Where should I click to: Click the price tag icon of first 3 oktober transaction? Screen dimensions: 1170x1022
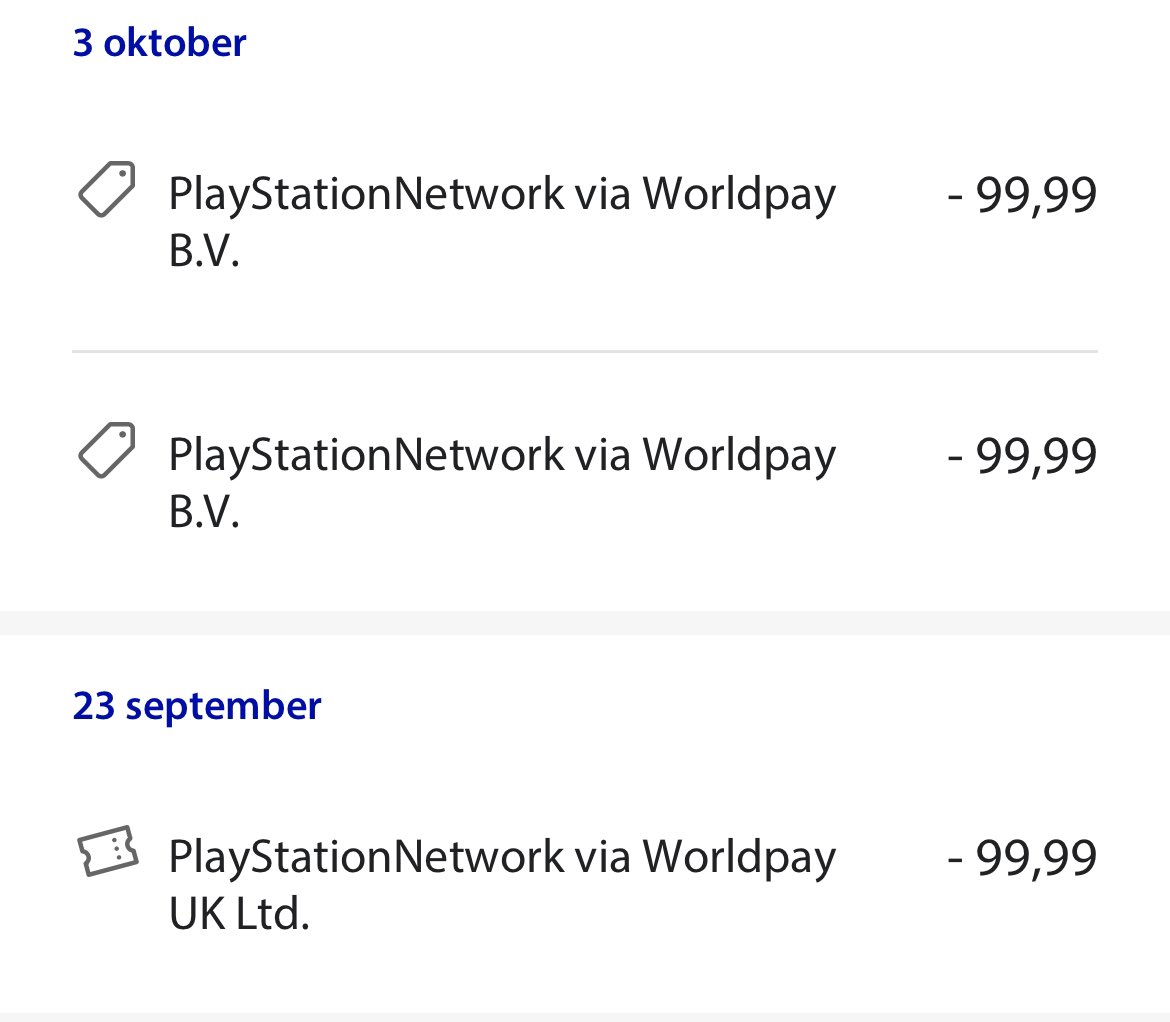[107, 189]
